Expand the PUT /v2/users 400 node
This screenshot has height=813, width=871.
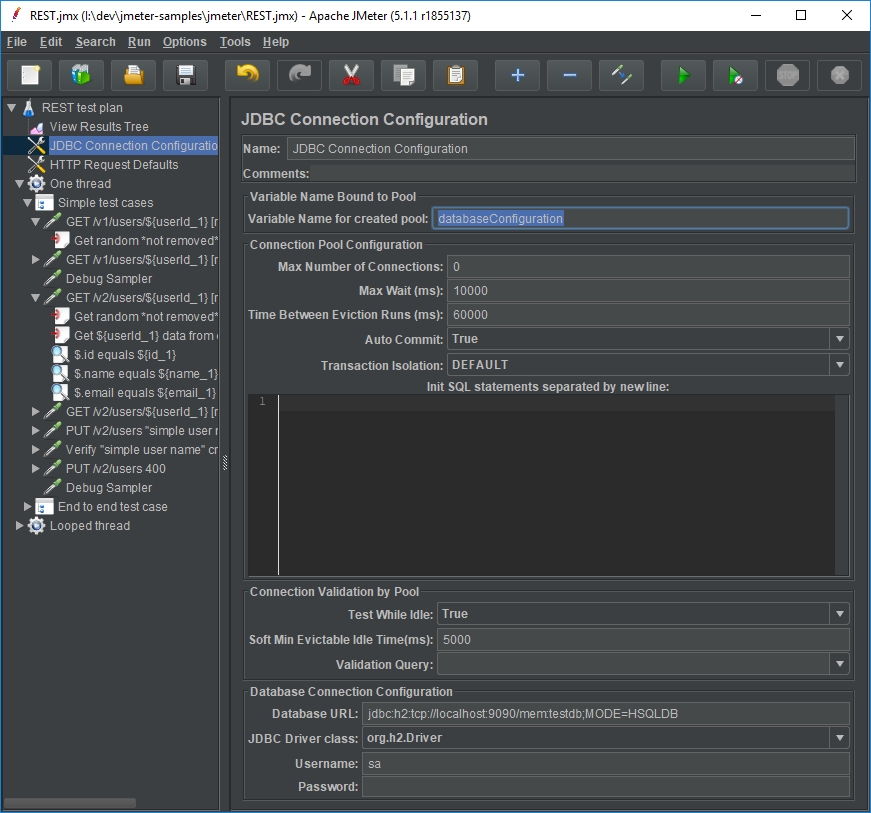pyautogui.click(x=36, y=469)
